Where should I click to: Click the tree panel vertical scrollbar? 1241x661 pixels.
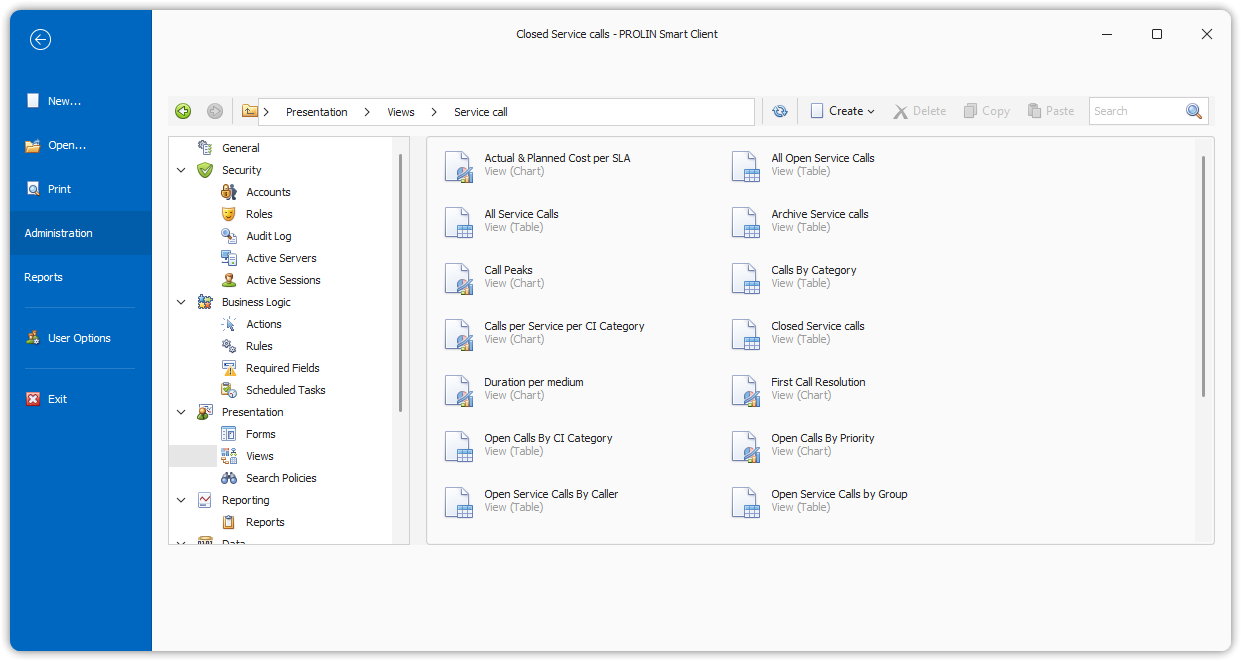click(400, 280)
